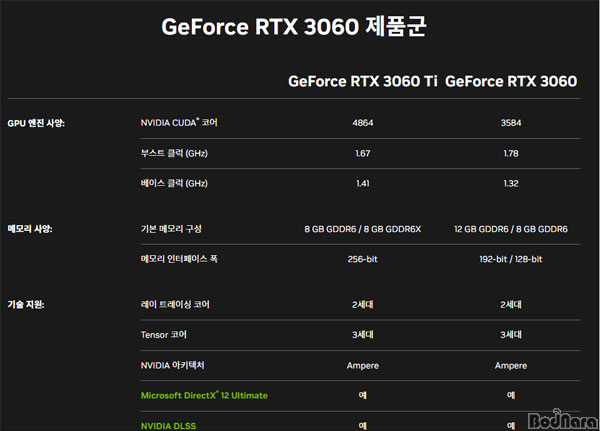This screenshot has height=431, width=600.
Task: Click the base clock value 1.32
Action: pos(511,184)
